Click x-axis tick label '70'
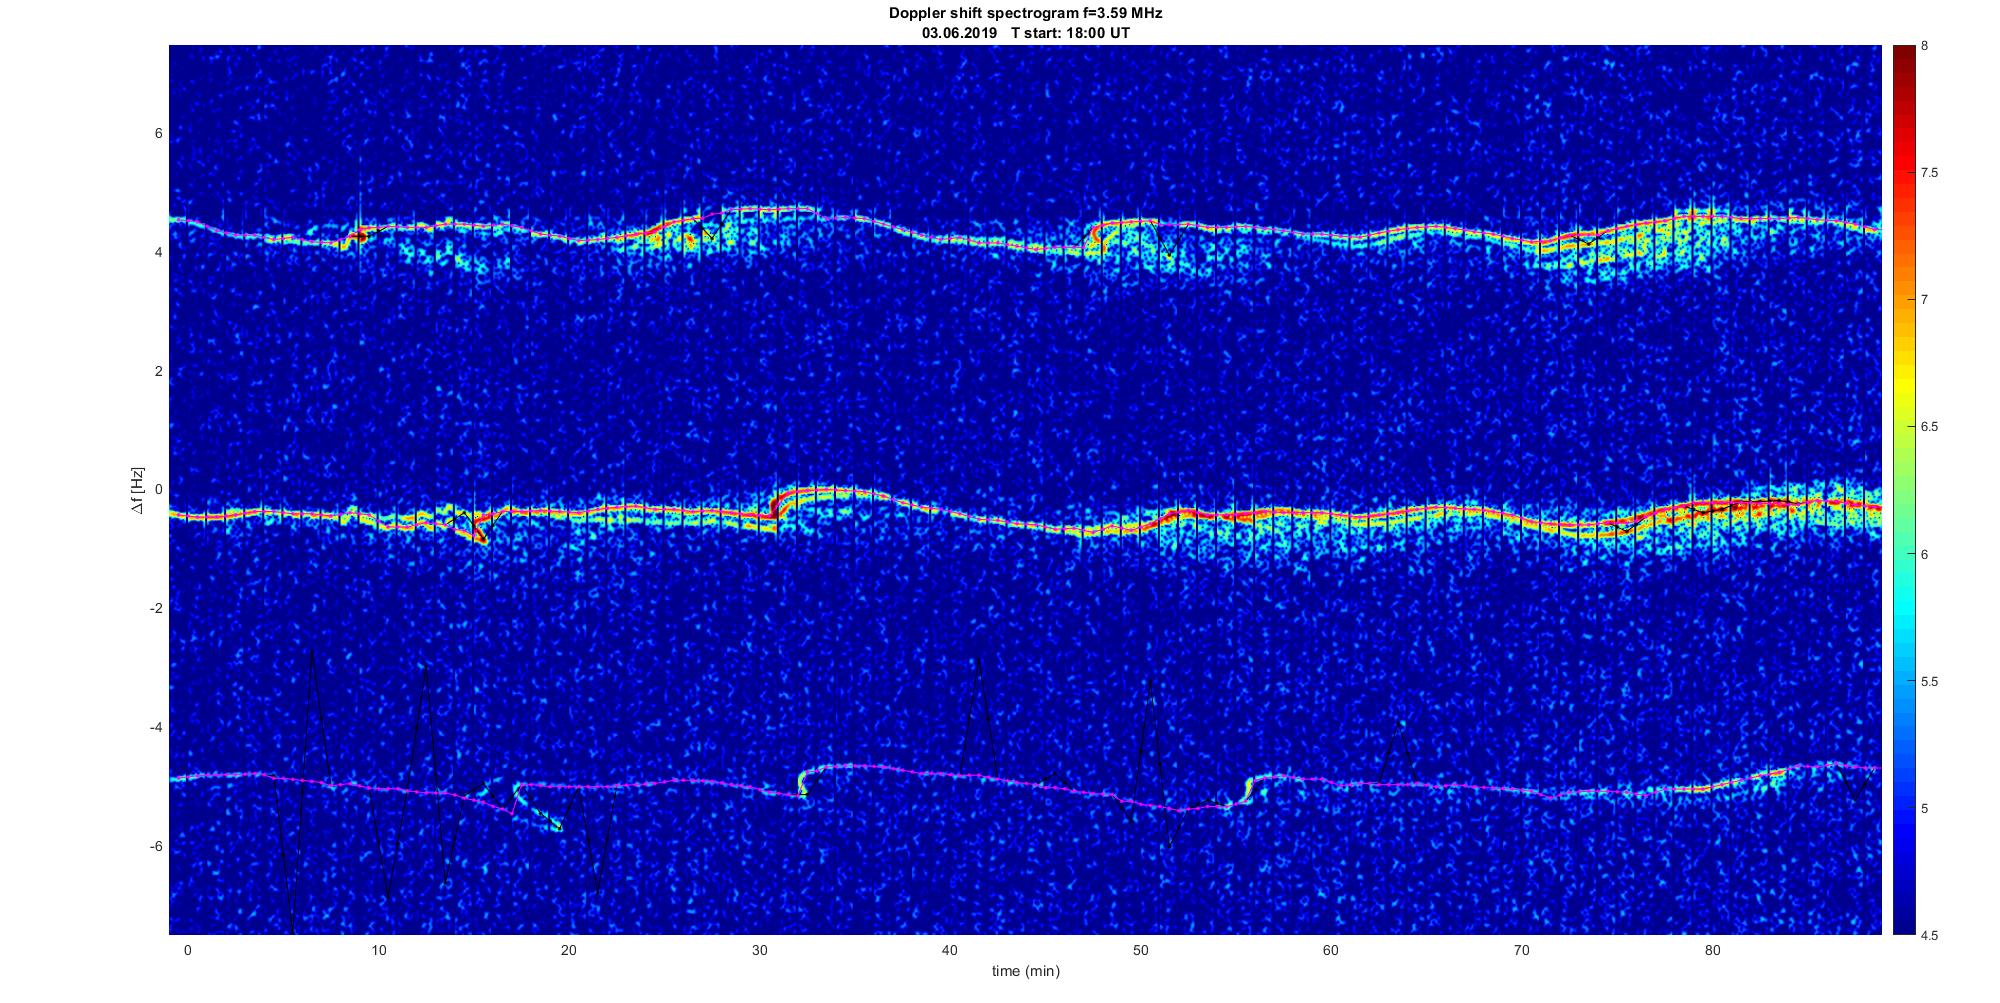 [x=1522, y=951]
